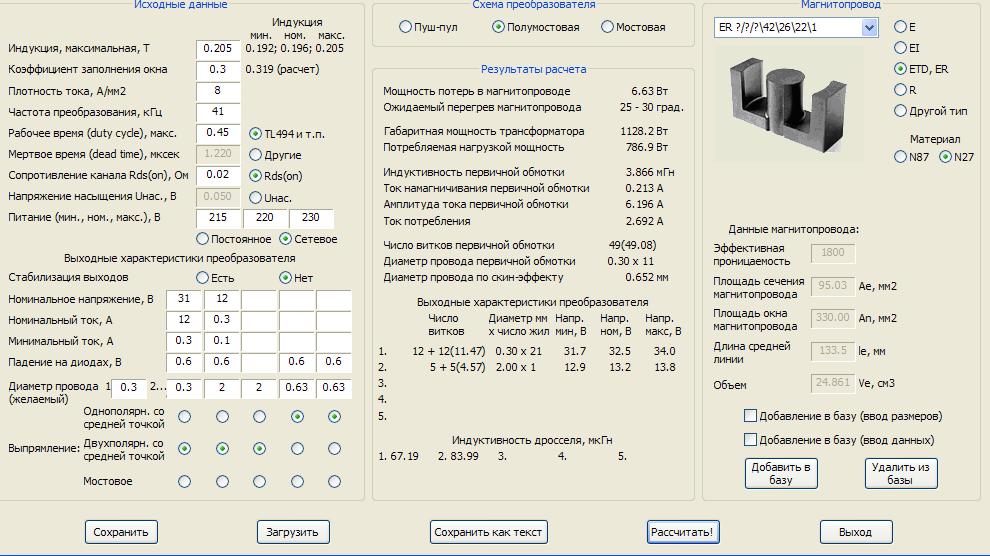Select TL494 и т.п. controller option
Viewport: 990px width, 556px height.
pyautogui.click(x=255, y=133)
